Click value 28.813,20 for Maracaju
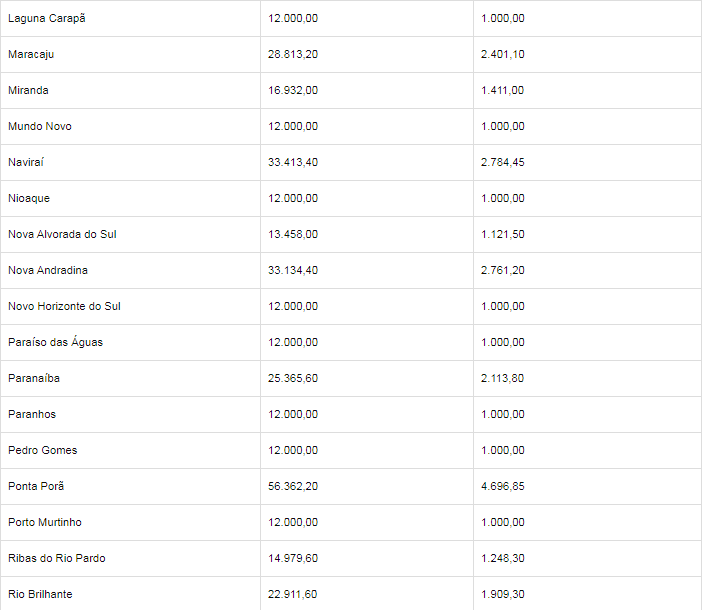 point(293,54)
